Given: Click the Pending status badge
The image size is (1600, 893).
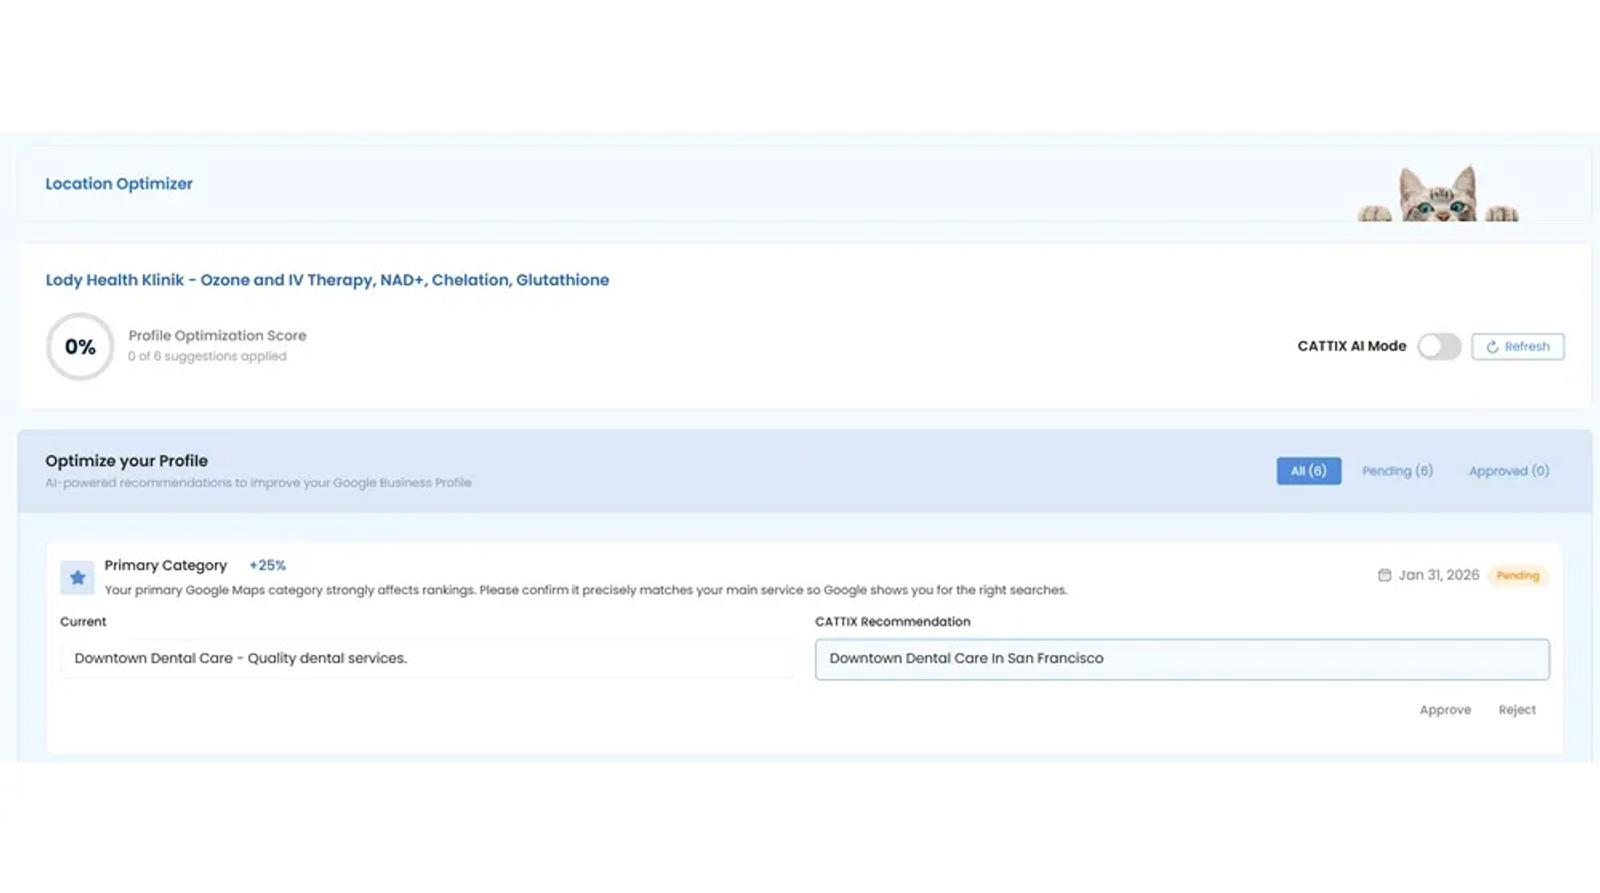Looking at the screenshot, I should click(x=1517, y=576).
